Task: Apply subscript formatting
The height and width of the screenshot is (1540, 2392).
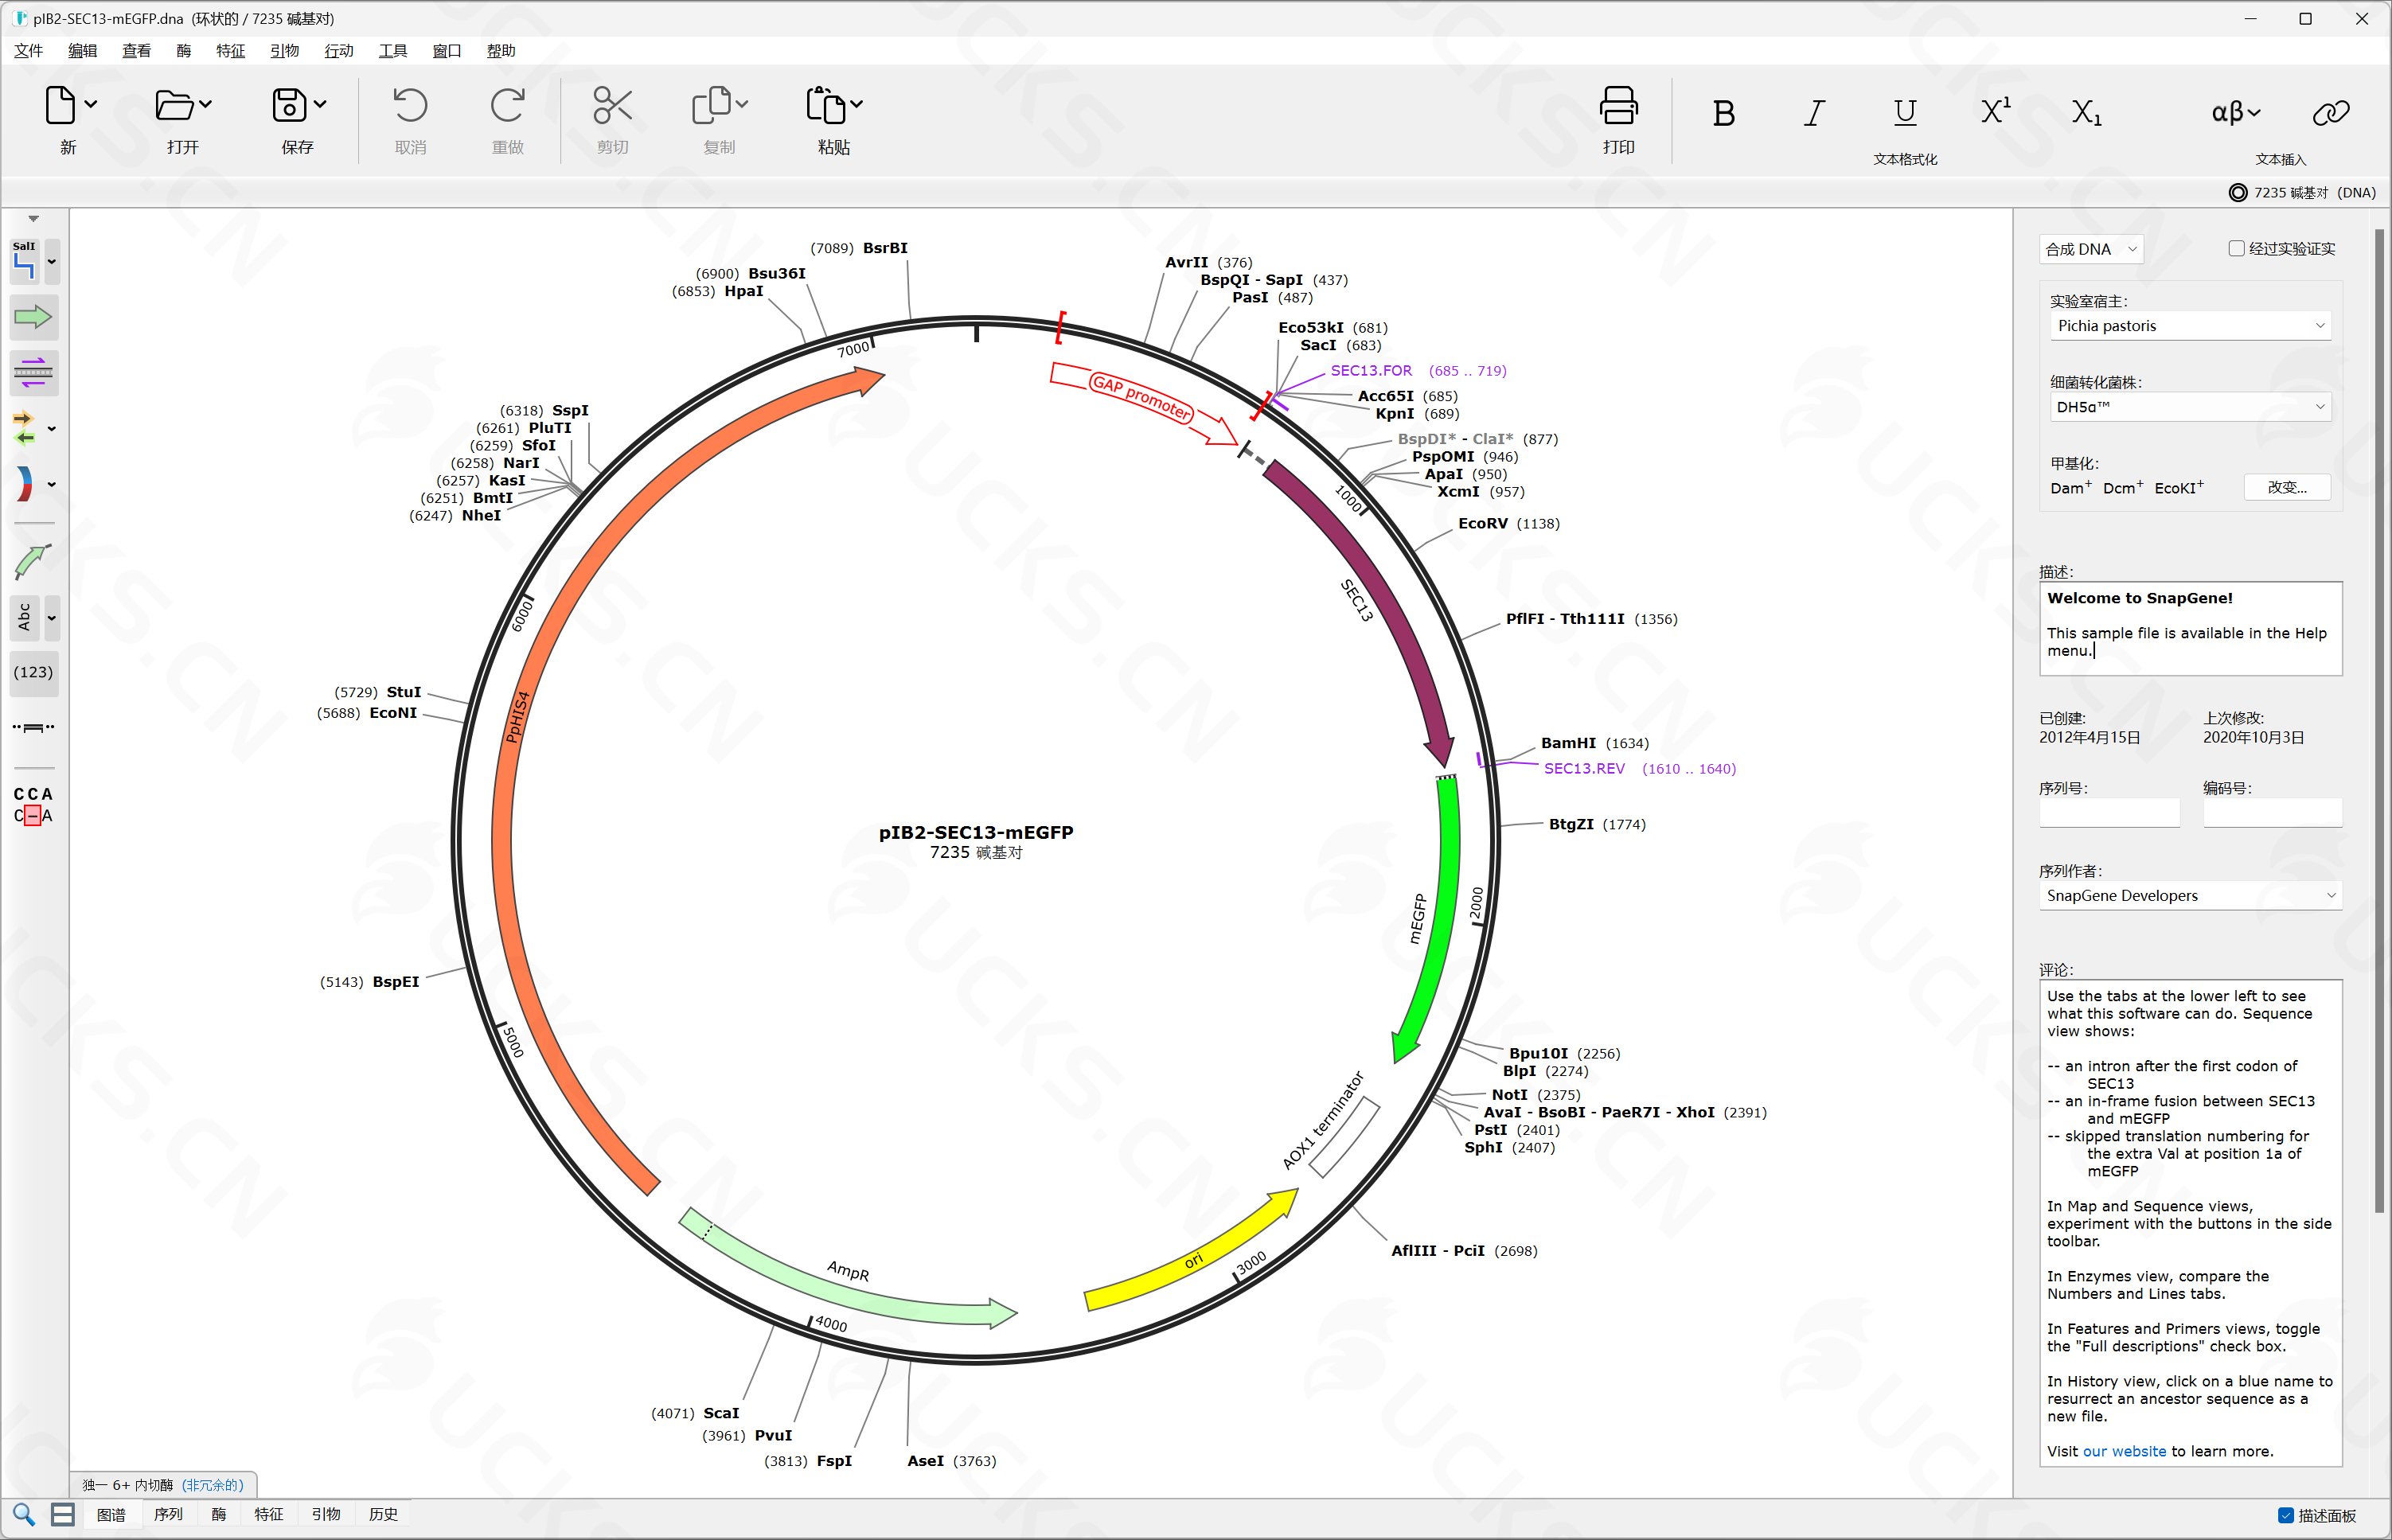Action: pyautogui.click(x=2086, y=113)
